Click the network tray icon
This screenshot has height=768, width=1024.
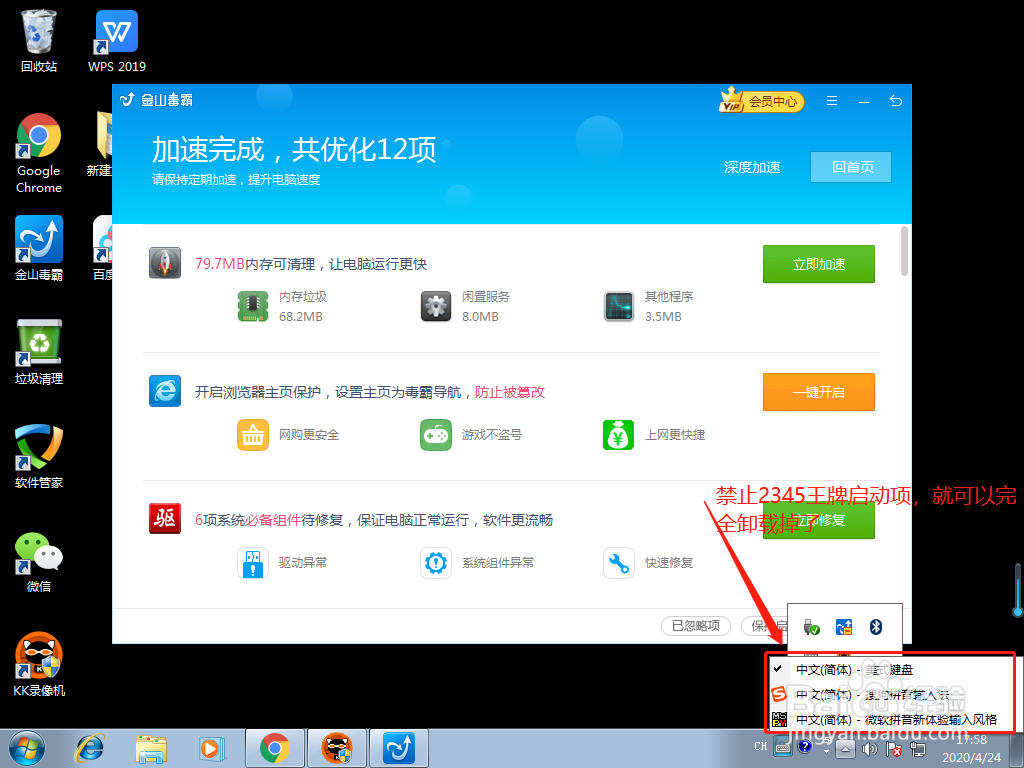918,749
